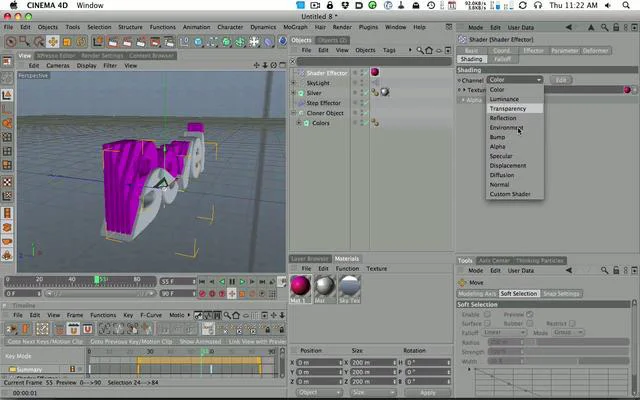640x400 pixels.
Task: Click the home frame icon in Timeline toolbar
Action: click(236, 315)
